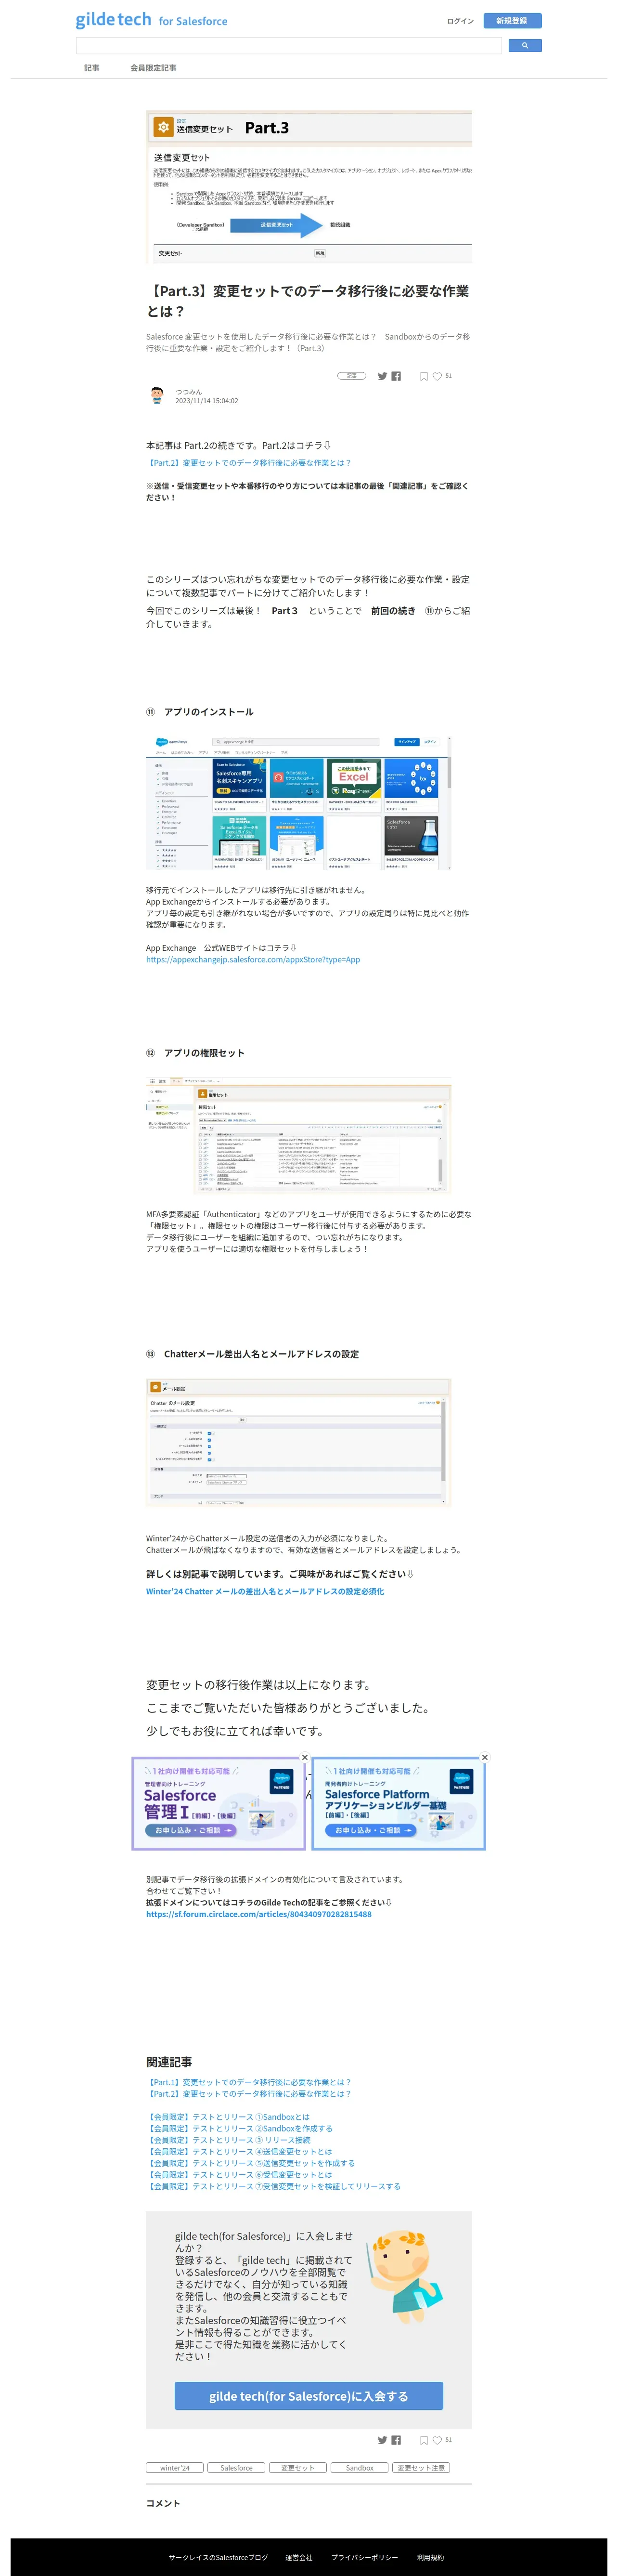Open the sf.forum.circlace.com articles link
The image size is (618, 2576).
258,1914
